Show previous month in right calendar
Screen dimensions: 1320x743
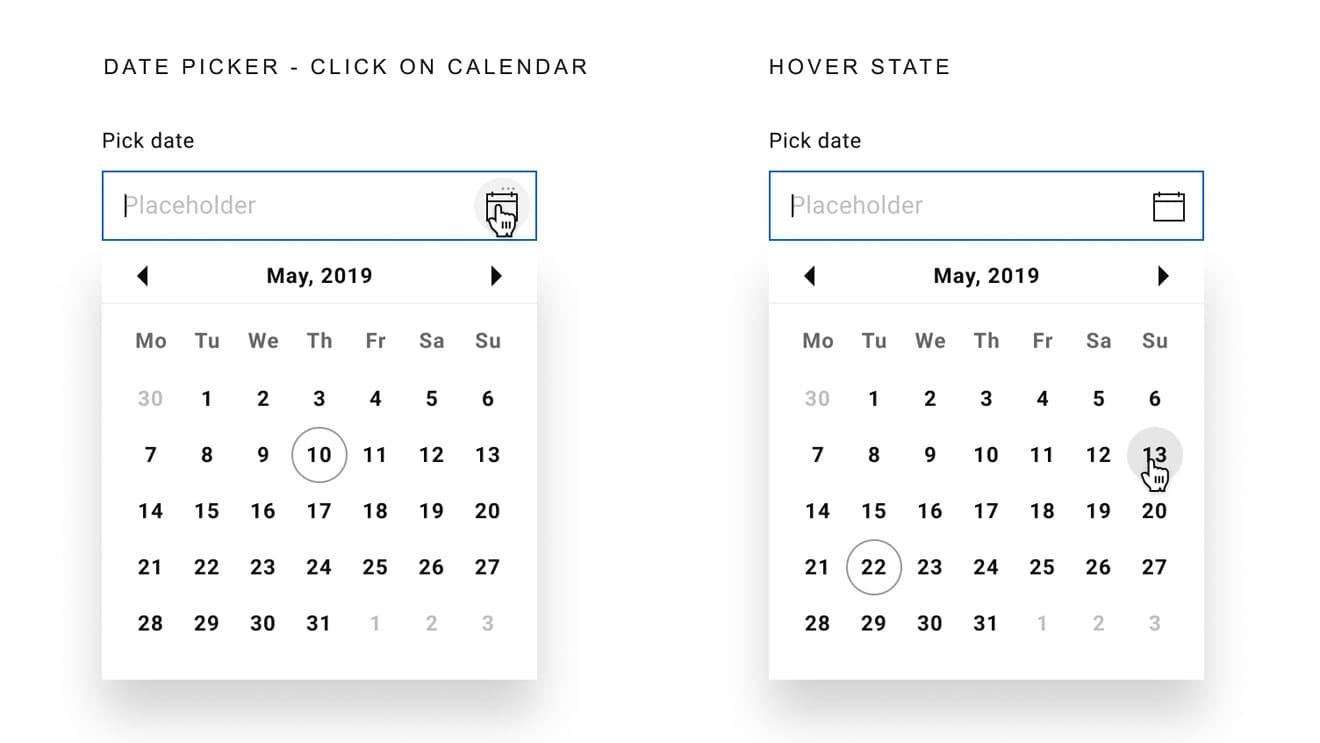(810, 276)
